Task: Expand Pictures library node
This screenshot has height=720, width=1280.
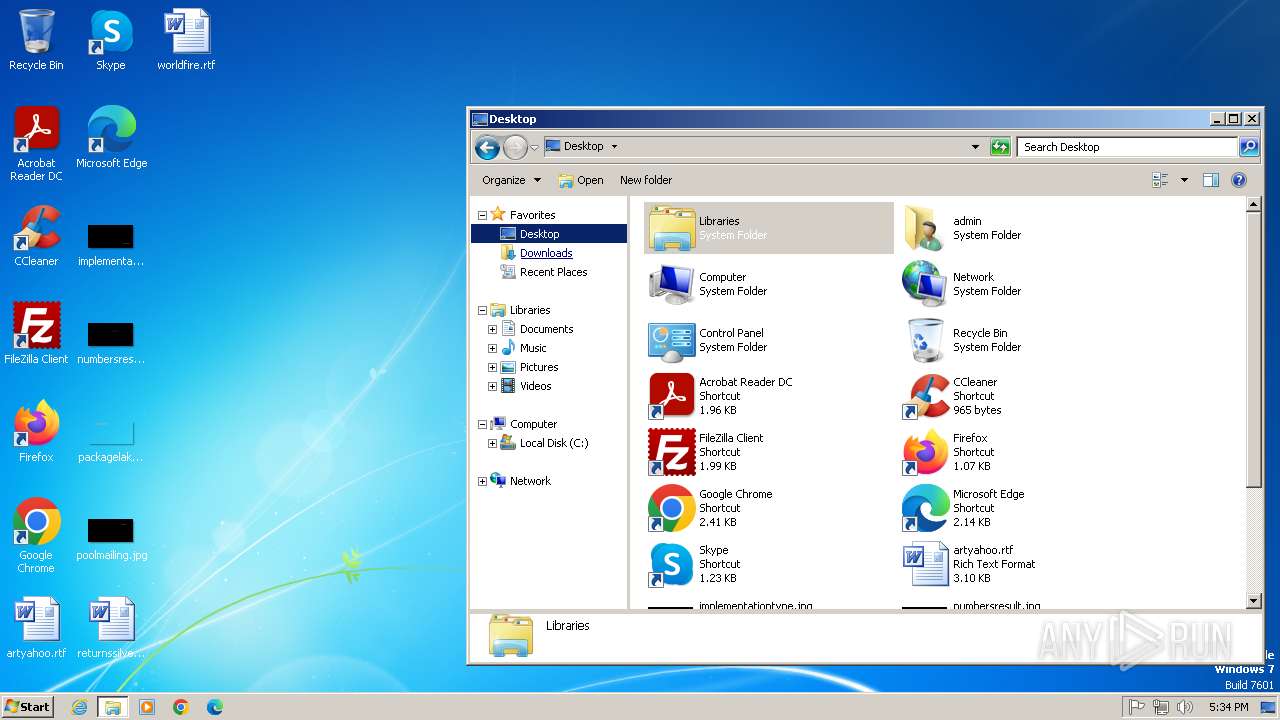Action: 492,367
